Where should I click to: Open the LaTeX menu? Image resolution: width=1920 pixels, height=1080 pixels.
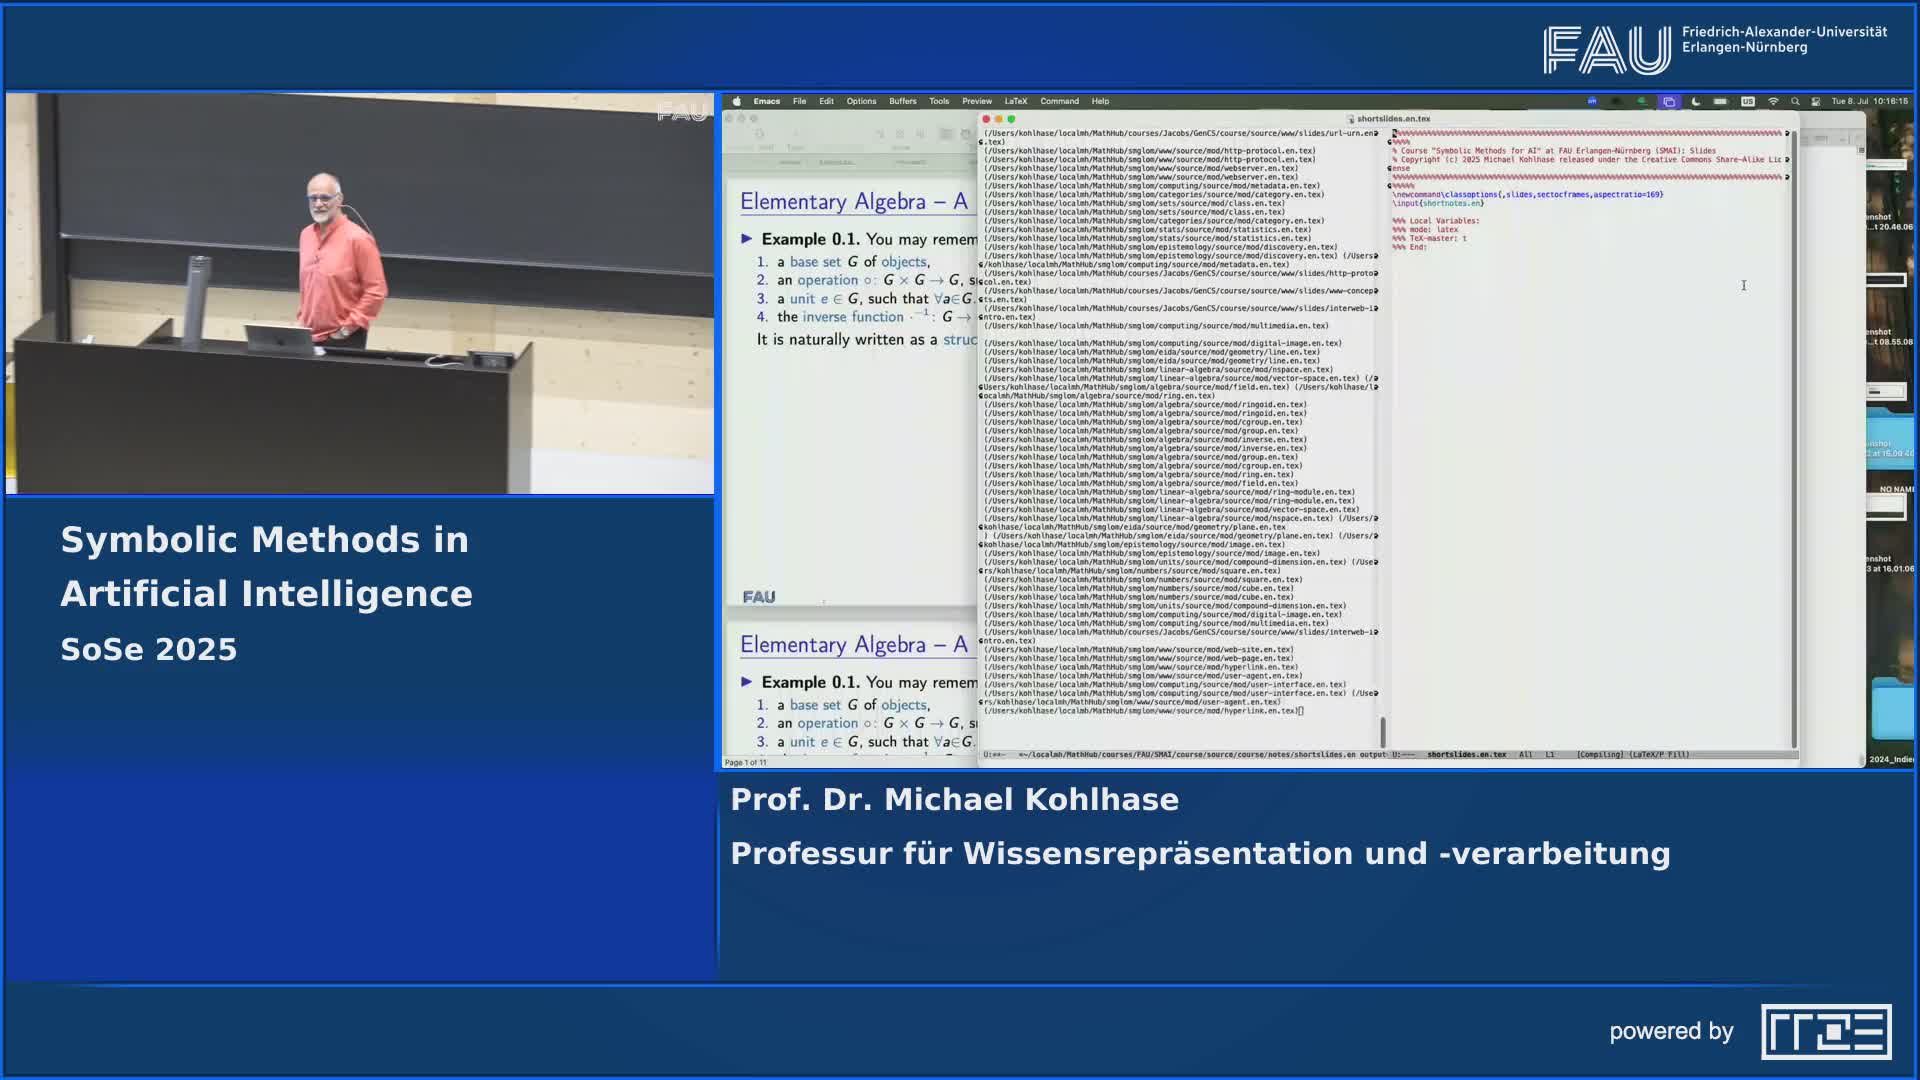pos(1016,101)
